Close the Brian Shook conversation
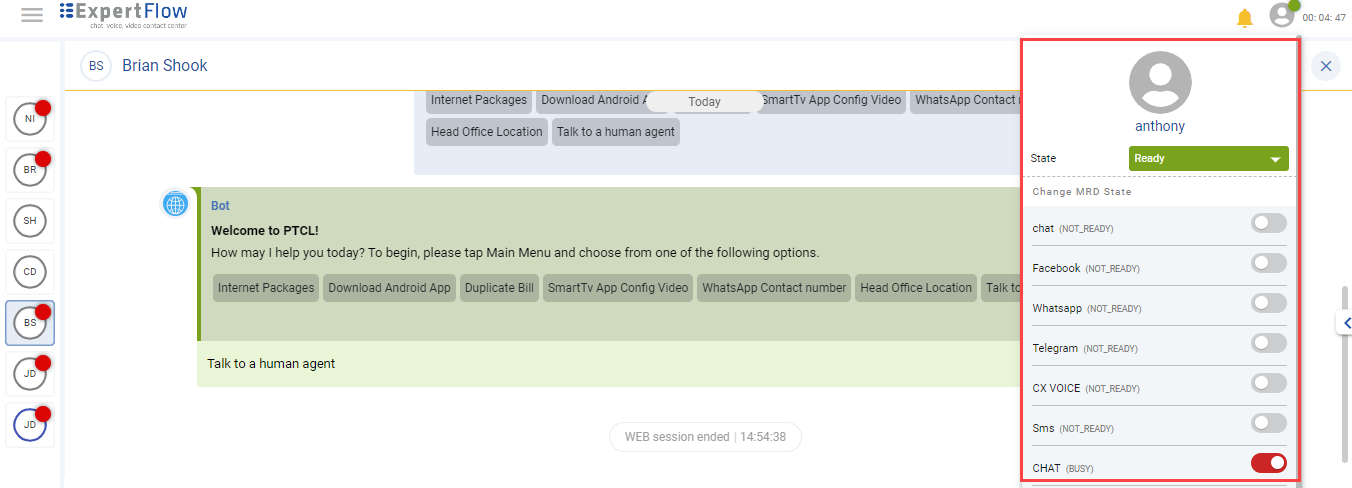This screenshot has width=1352, height=488. [1325, 66]
